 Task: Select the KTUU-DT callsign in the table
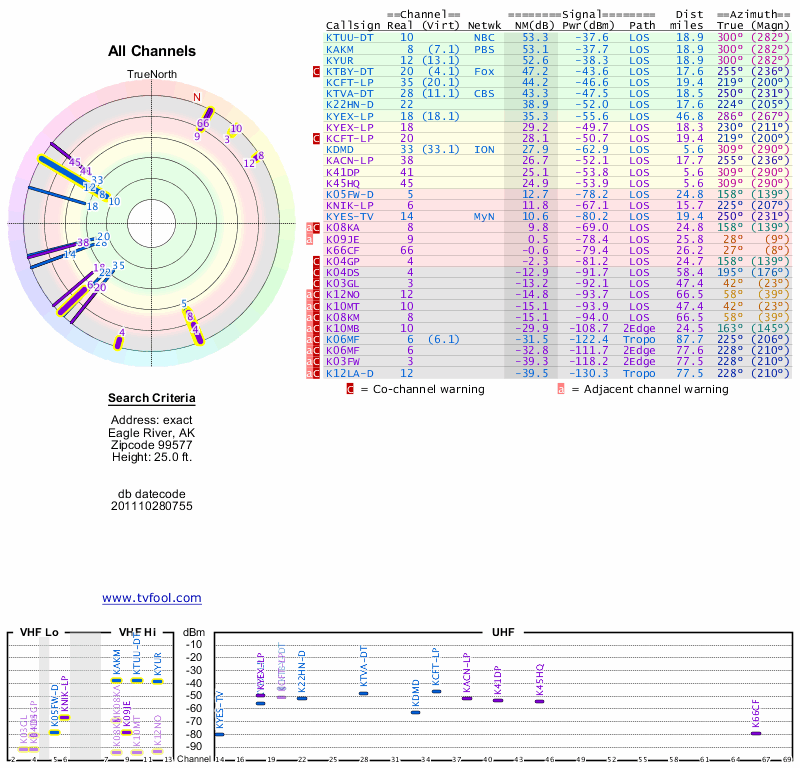click(350, 38)
